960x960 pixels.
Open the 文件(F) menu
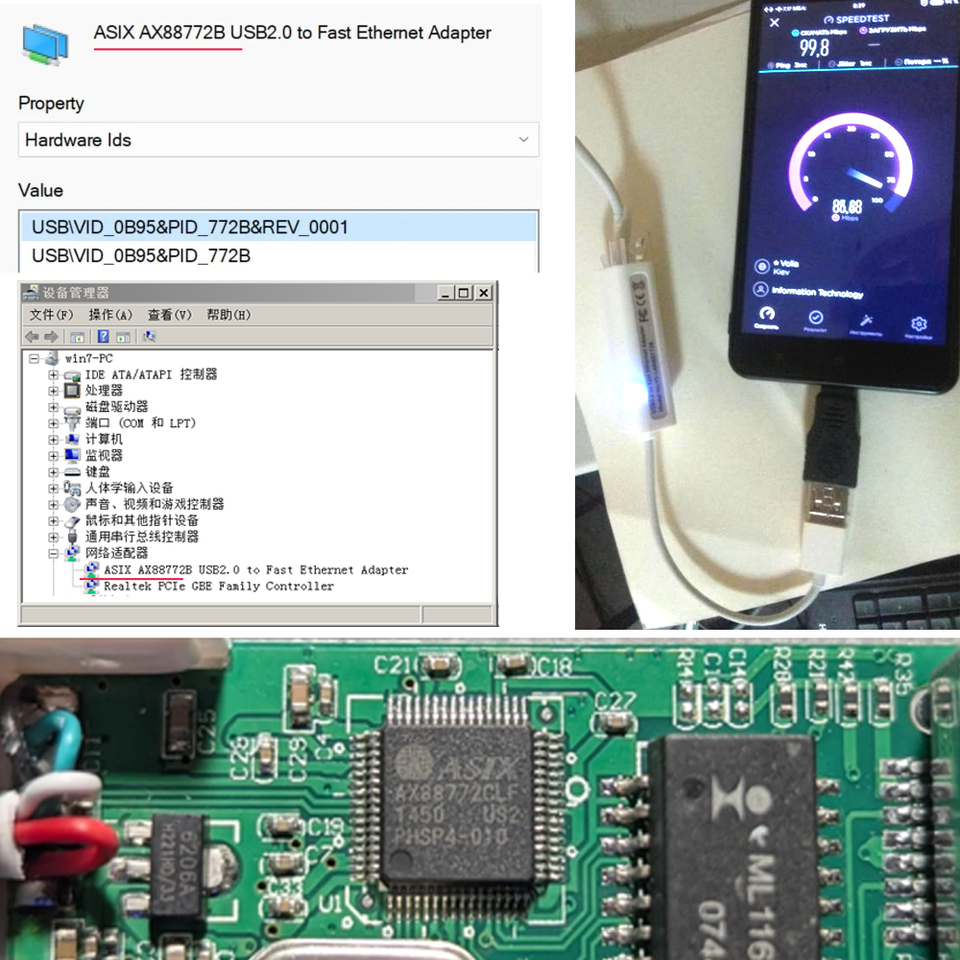[51, 315]
